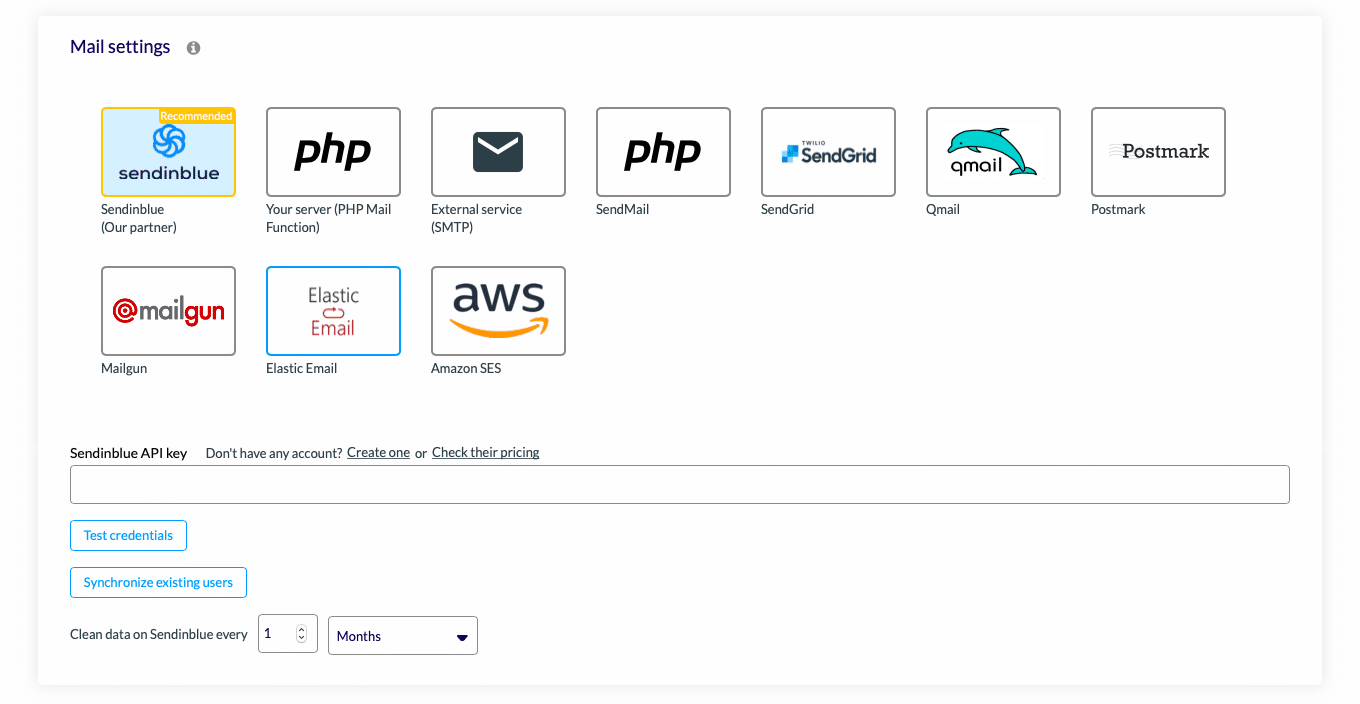Select the Postmark provider tile

point(1158,152)
